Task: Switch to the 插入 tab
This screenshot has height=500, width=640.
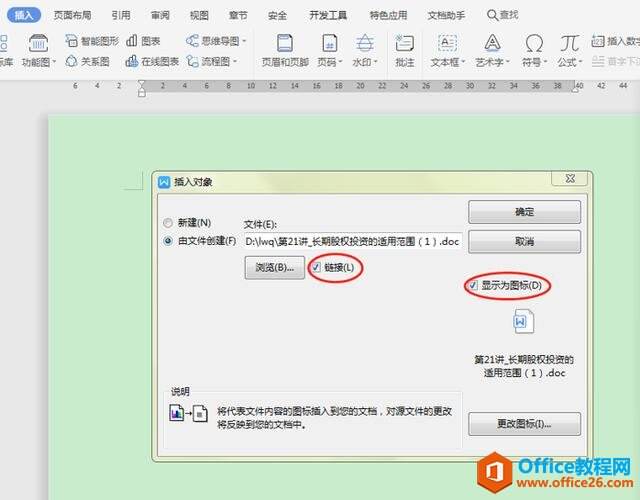Action: (24, 16)
